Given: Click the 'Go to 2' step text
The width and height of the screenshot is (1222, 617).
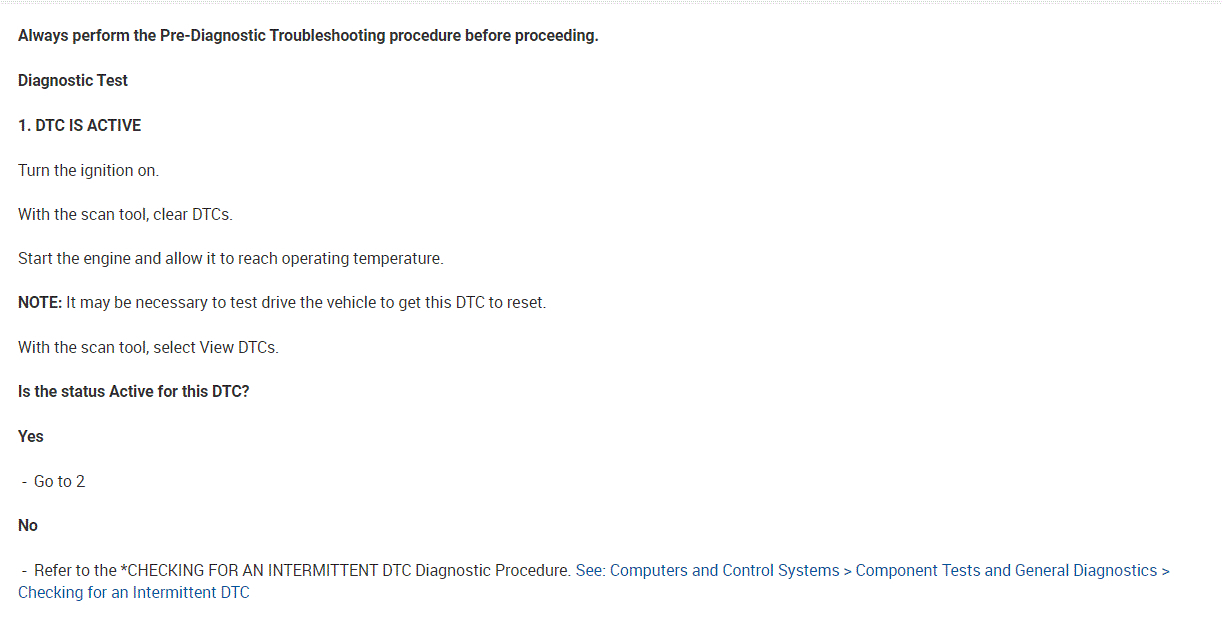Looking at the screenshot, I should (59, 481).
